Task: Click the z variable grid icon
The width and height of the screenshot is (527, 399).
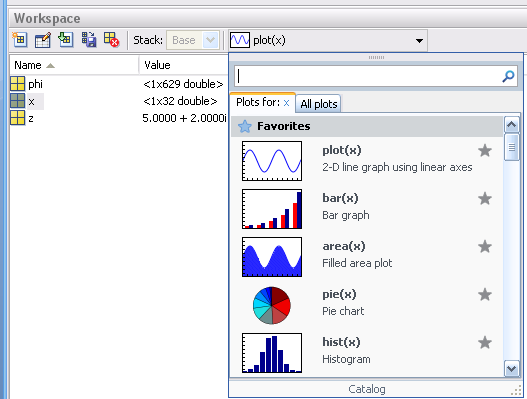Action: [x=17, y=118]
